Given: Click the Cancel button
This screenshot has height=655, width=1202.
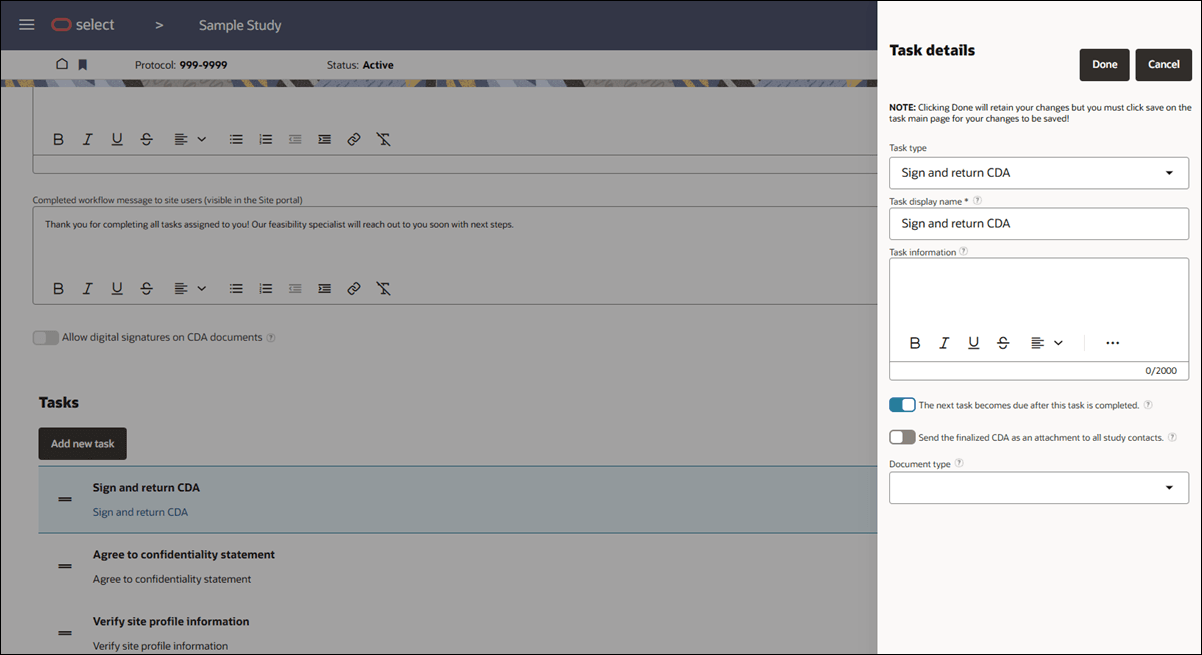Looking at the screenshot, I should pos(1164,64).
